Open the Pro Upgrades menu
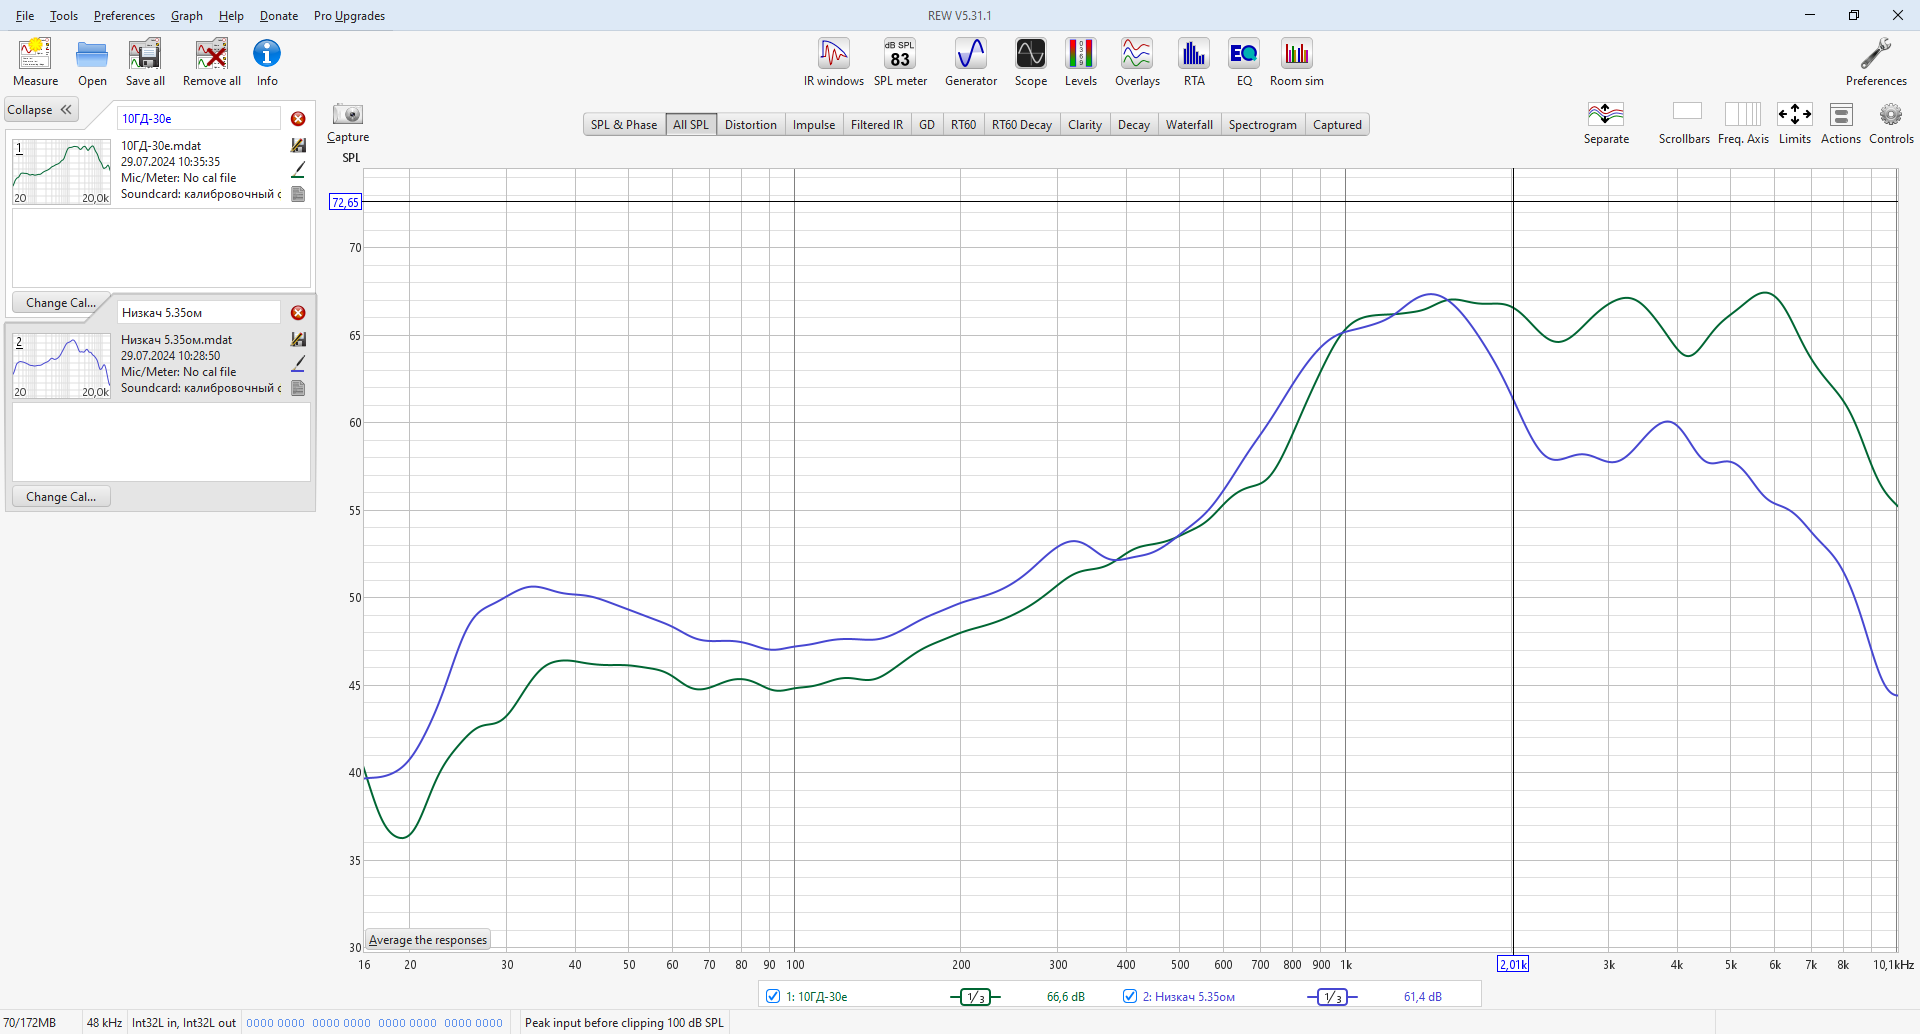Screen dimensions: 1920x1034 [x=349, y=16]
